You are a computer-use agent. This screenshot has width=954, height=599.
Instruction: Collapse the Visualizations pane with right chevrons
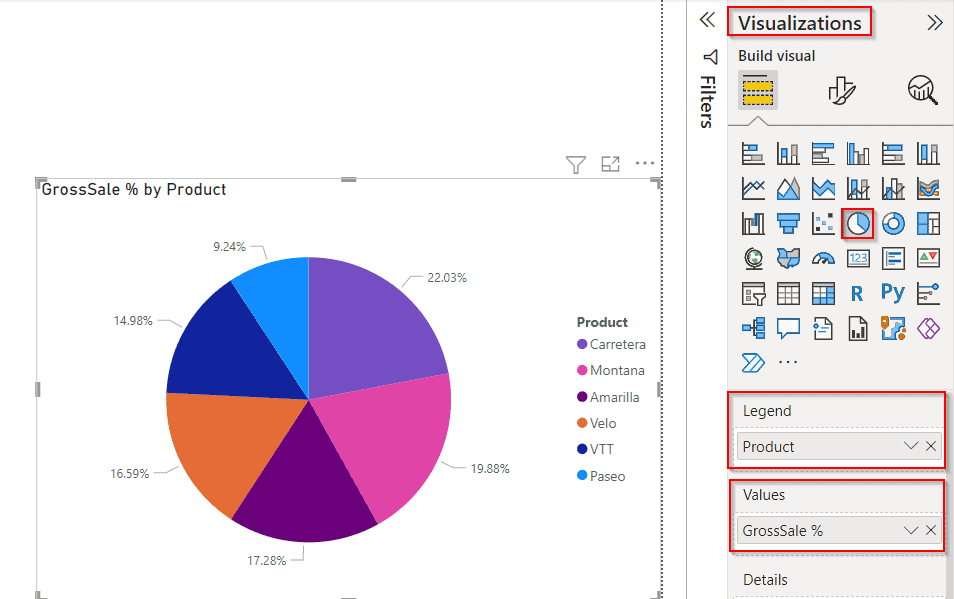click(x=935, y=23)
